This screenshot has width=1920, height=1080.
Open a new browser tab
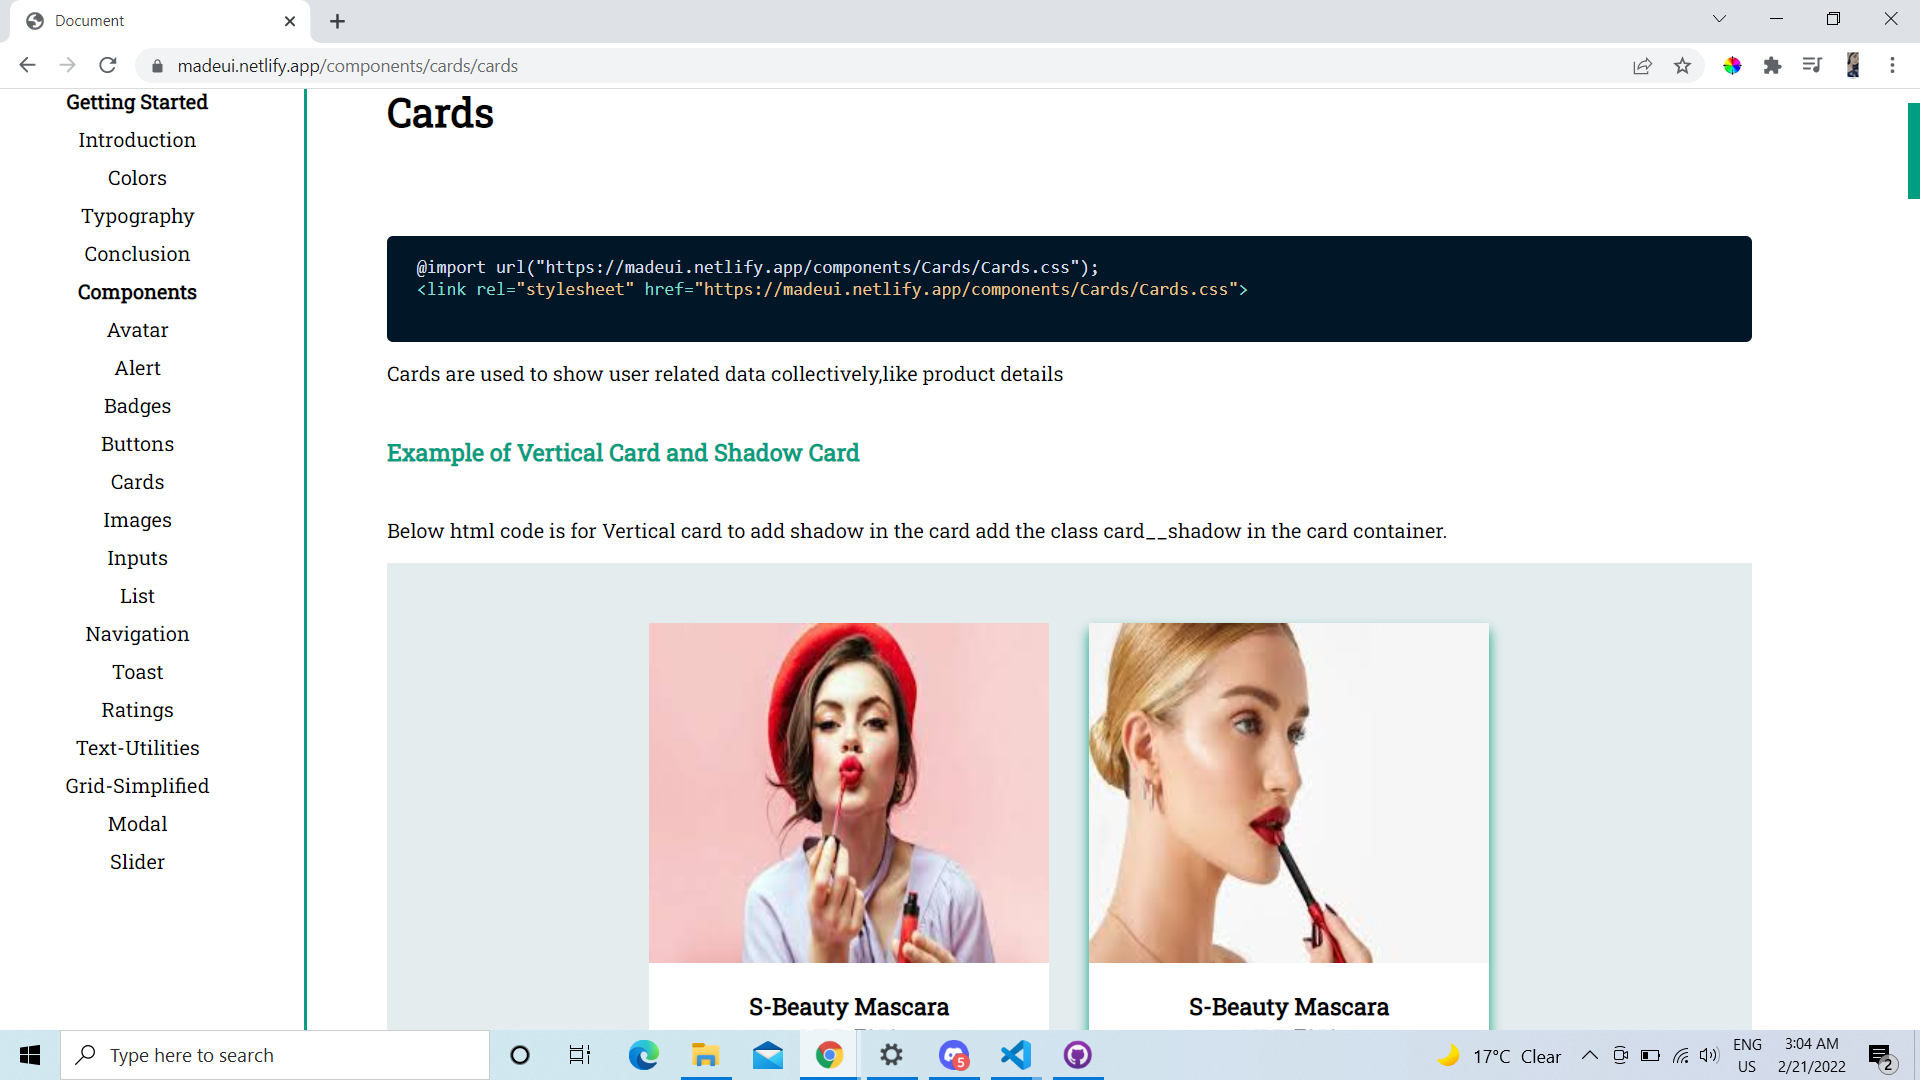tap(337, 21)
